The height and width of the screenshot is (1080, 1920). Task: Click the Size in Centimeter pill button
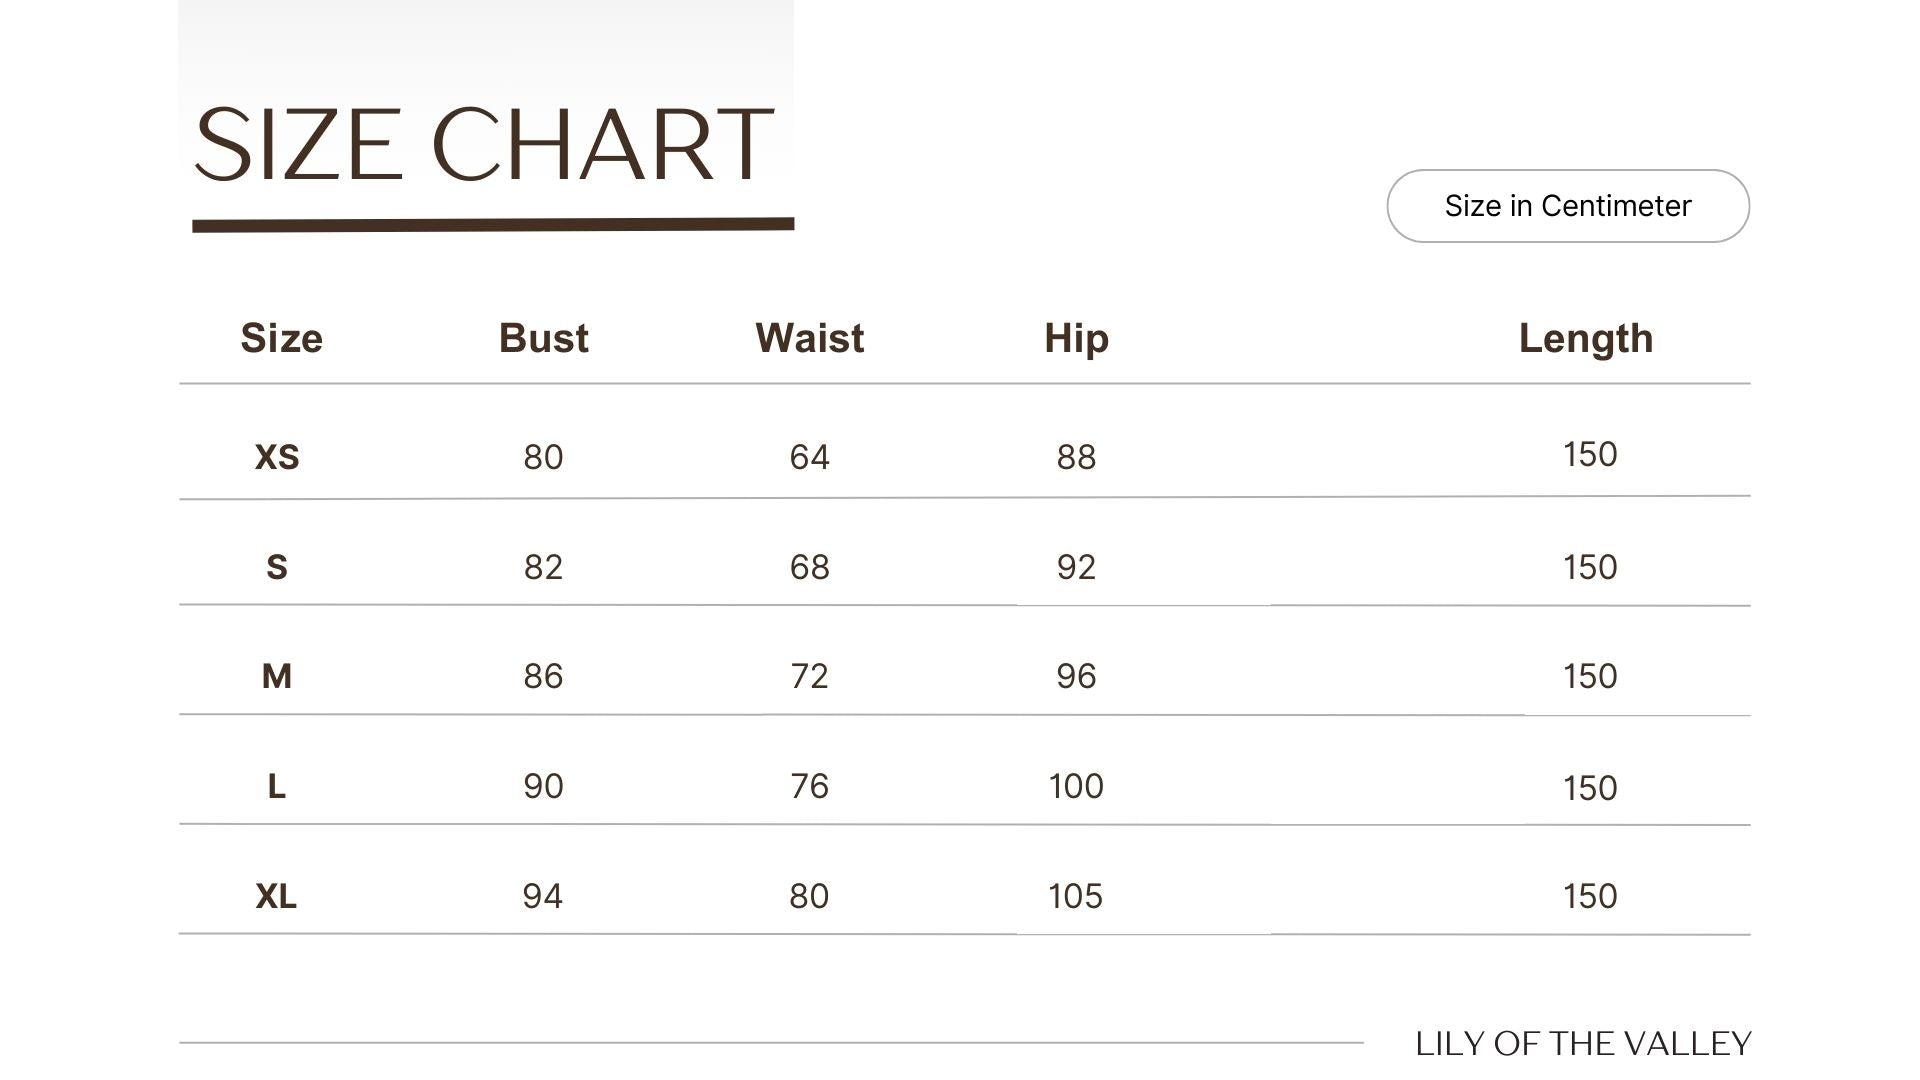point(1568,206)
